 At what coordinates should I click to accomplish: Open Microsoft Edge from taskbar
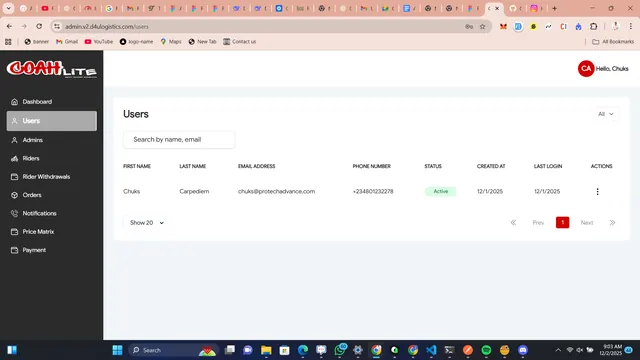303,350
